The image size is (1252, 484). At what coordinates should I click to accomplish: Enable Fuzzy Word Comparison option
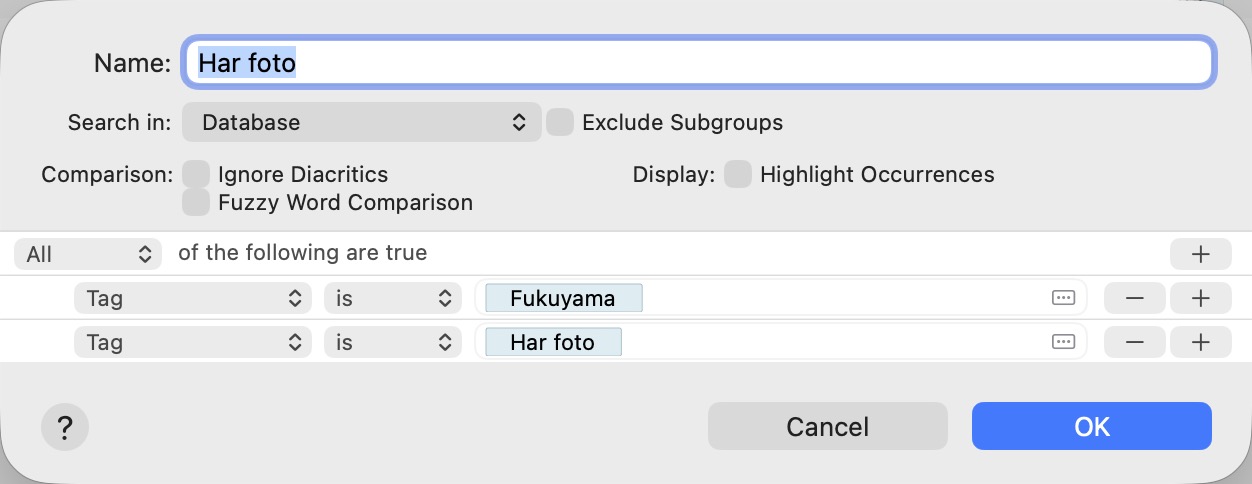(x=196, y=203)
